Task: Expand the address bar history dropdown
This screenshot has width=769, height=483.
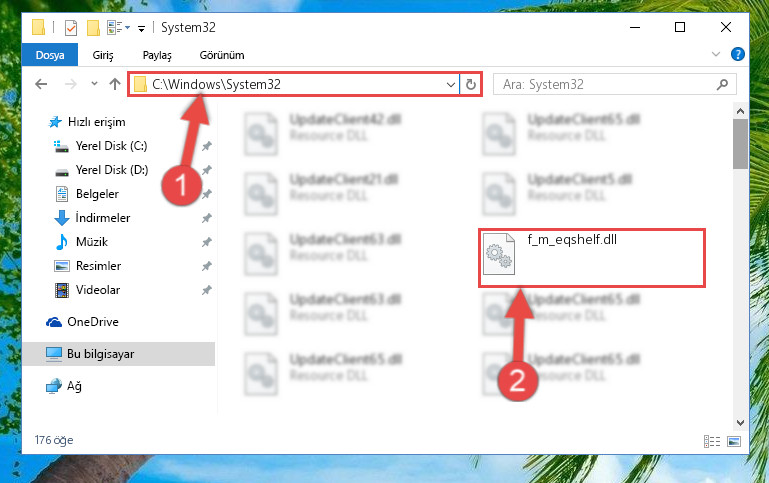Action: click(451, 84)
